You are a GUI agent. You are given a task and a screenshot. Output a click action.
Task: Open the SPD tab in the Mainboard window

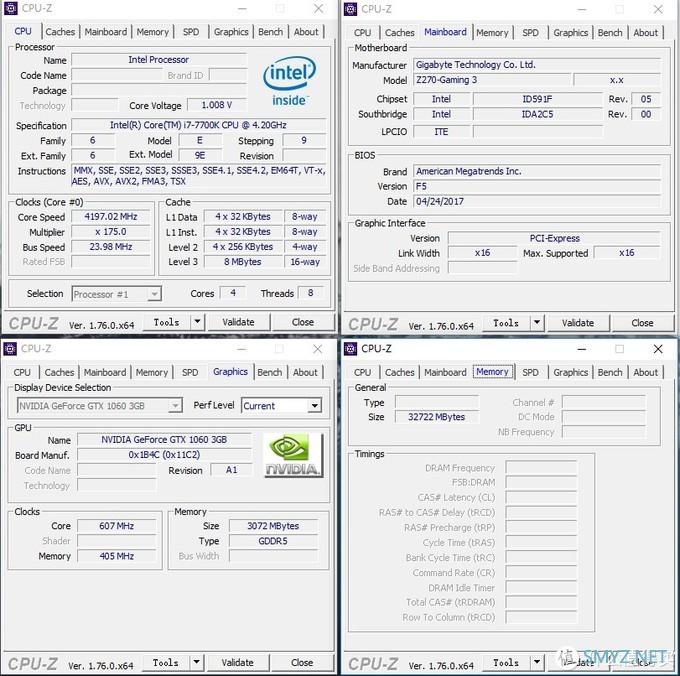530,33
